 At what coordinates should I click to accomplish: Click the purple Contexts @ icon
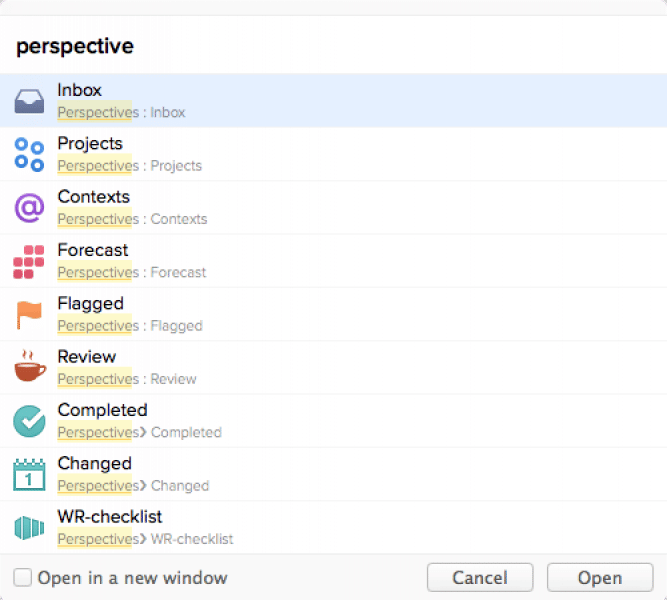click(29, 208)
